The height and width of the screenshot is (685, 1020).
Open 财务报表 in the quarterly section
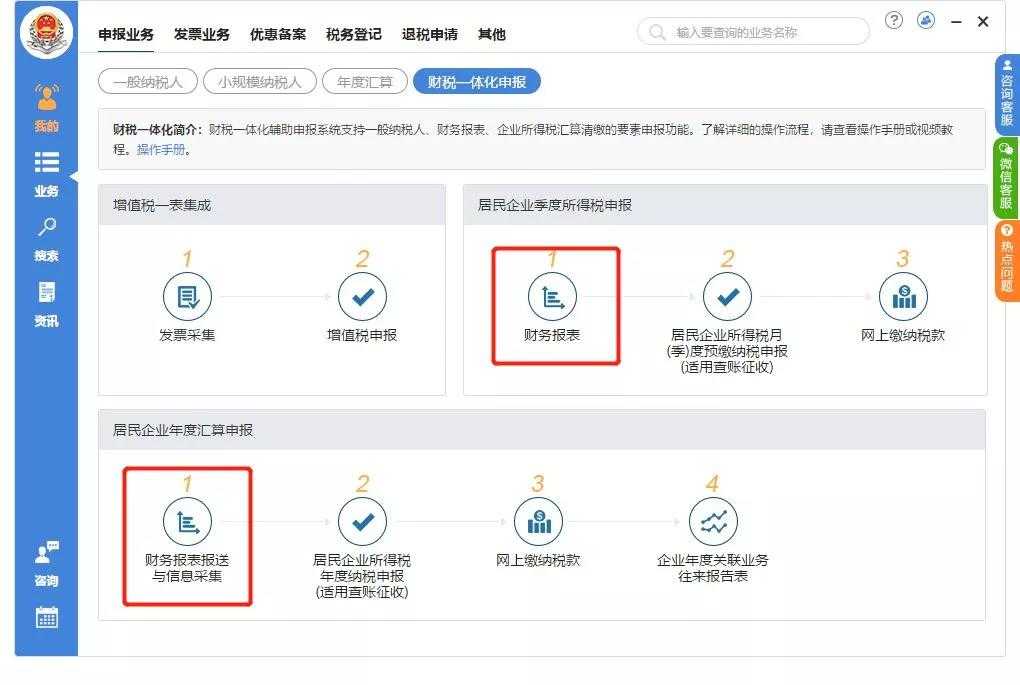pos(553,297)
